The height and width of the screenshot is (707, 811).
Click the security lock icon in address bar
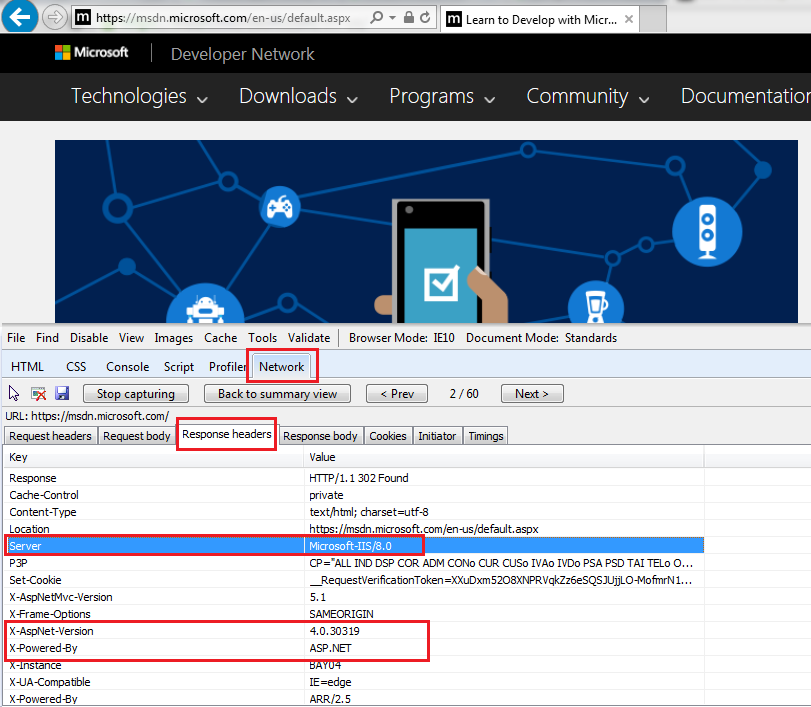click(x=407, y=18)
